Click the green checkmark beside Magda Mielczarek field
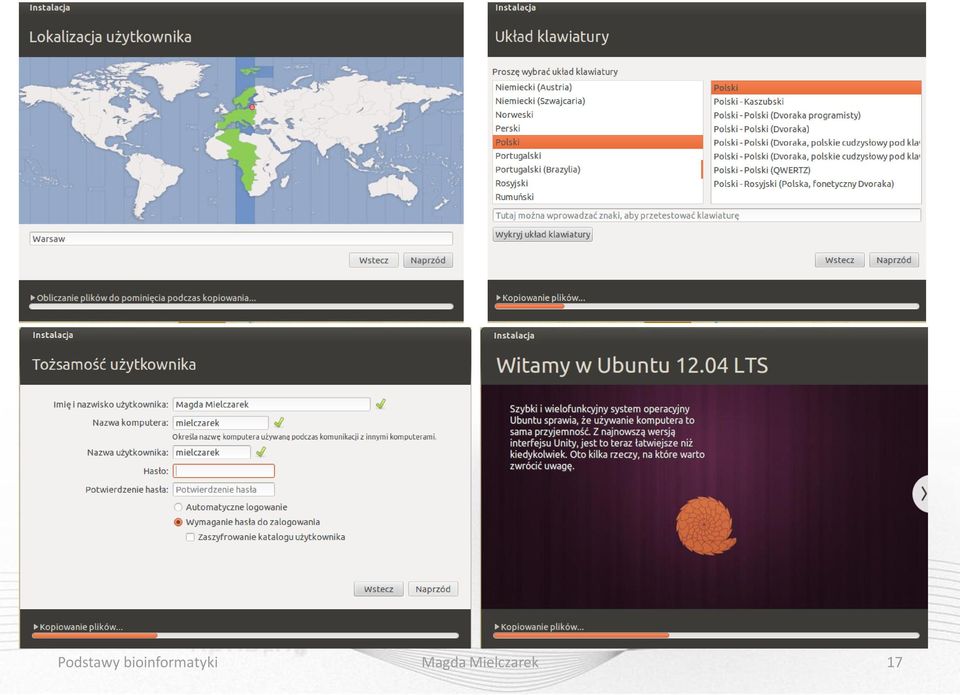Screen dimensions: 960x695 click(381, 404)
